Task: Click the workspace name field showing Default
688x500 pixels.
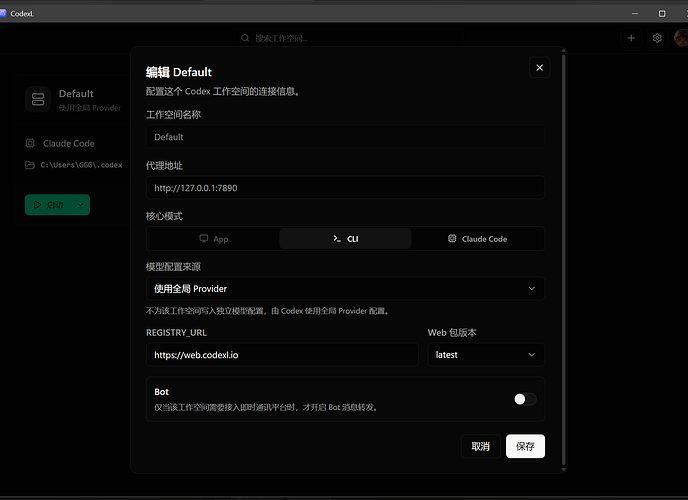Action: pyautogui.click(x=345, y=137)
